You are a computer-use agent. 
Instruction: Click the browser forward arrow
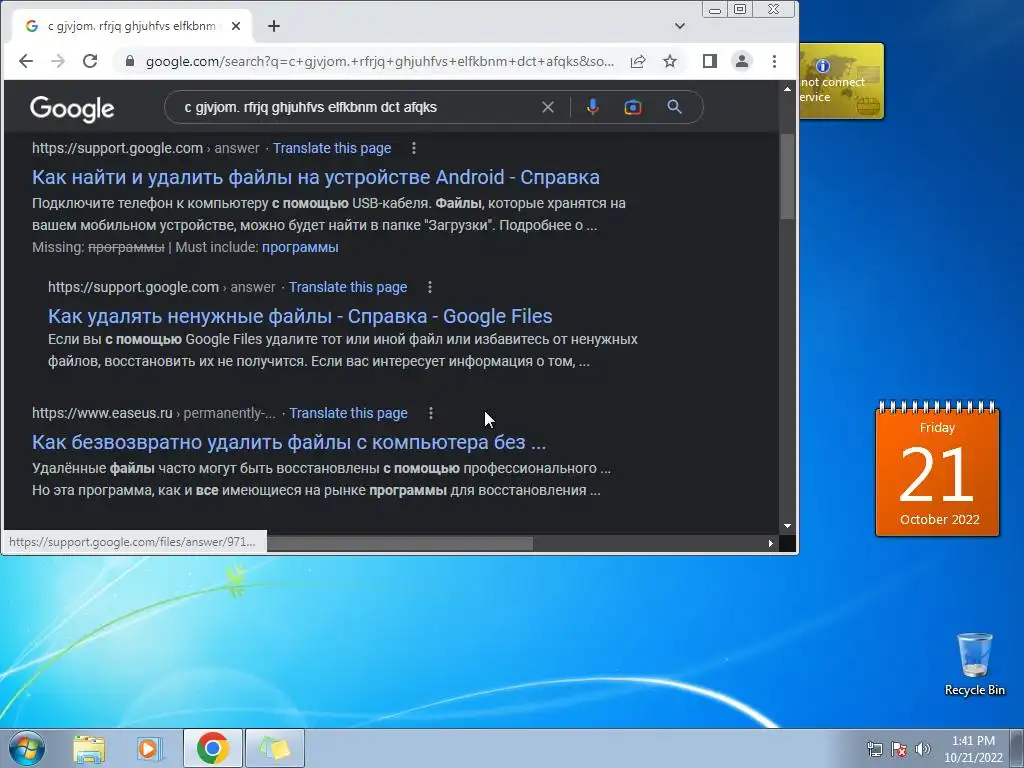click(x=58, y=61)
